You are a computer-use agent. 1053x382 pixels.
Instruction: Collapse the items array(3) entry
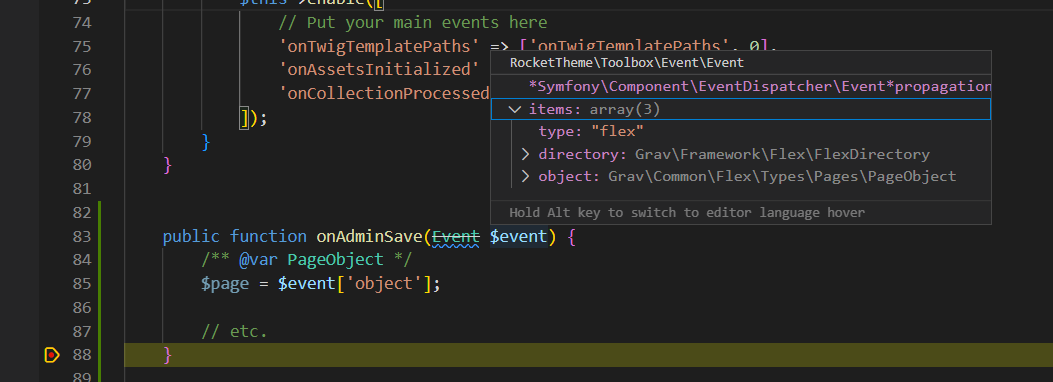click(516, 109)
